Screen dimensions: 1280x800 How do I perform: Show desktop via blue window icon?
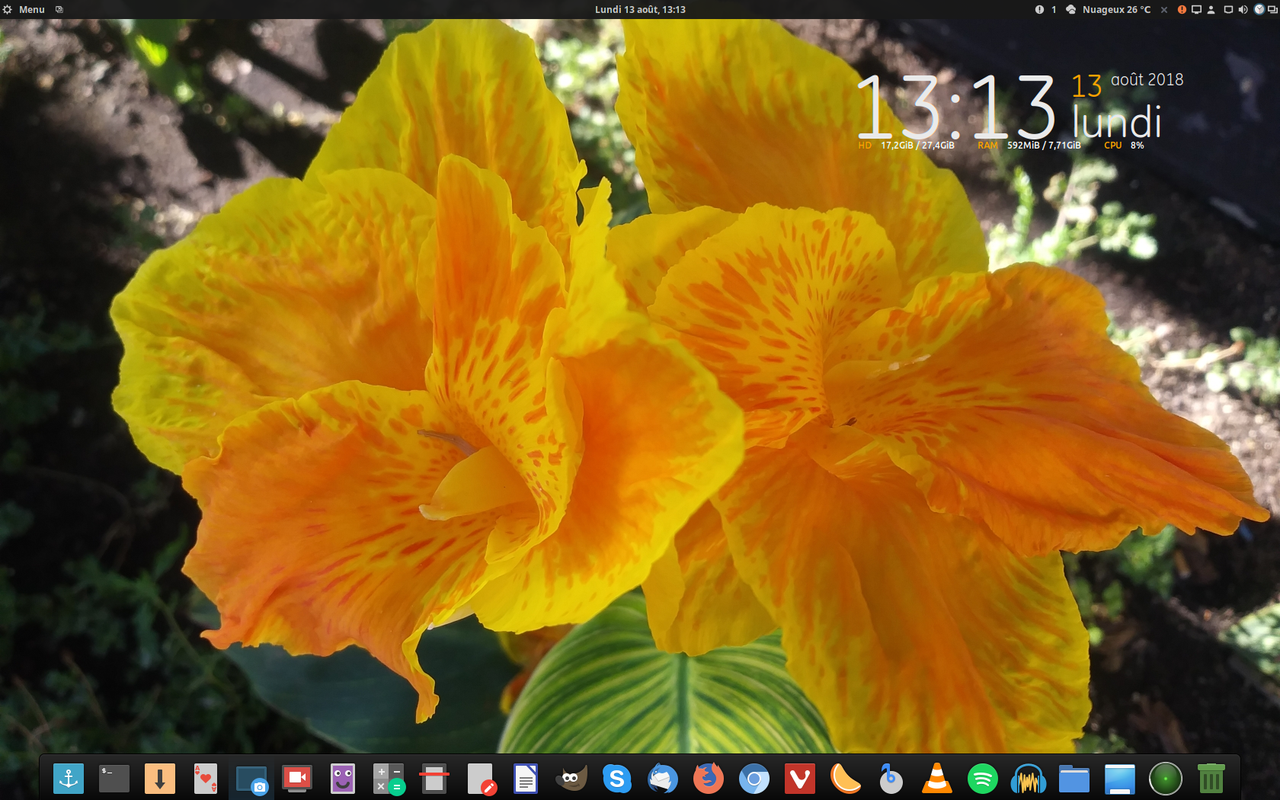[x=1120, y=778]
